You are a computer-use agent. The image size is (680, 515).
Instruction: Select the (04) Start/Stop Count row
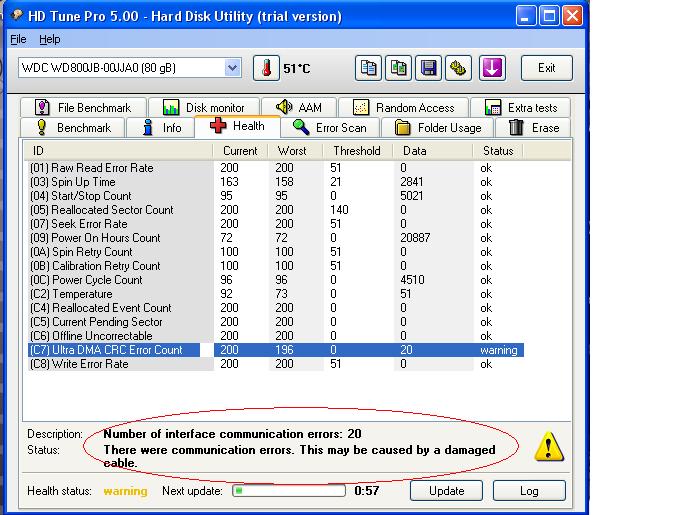[x=276, y=196]
